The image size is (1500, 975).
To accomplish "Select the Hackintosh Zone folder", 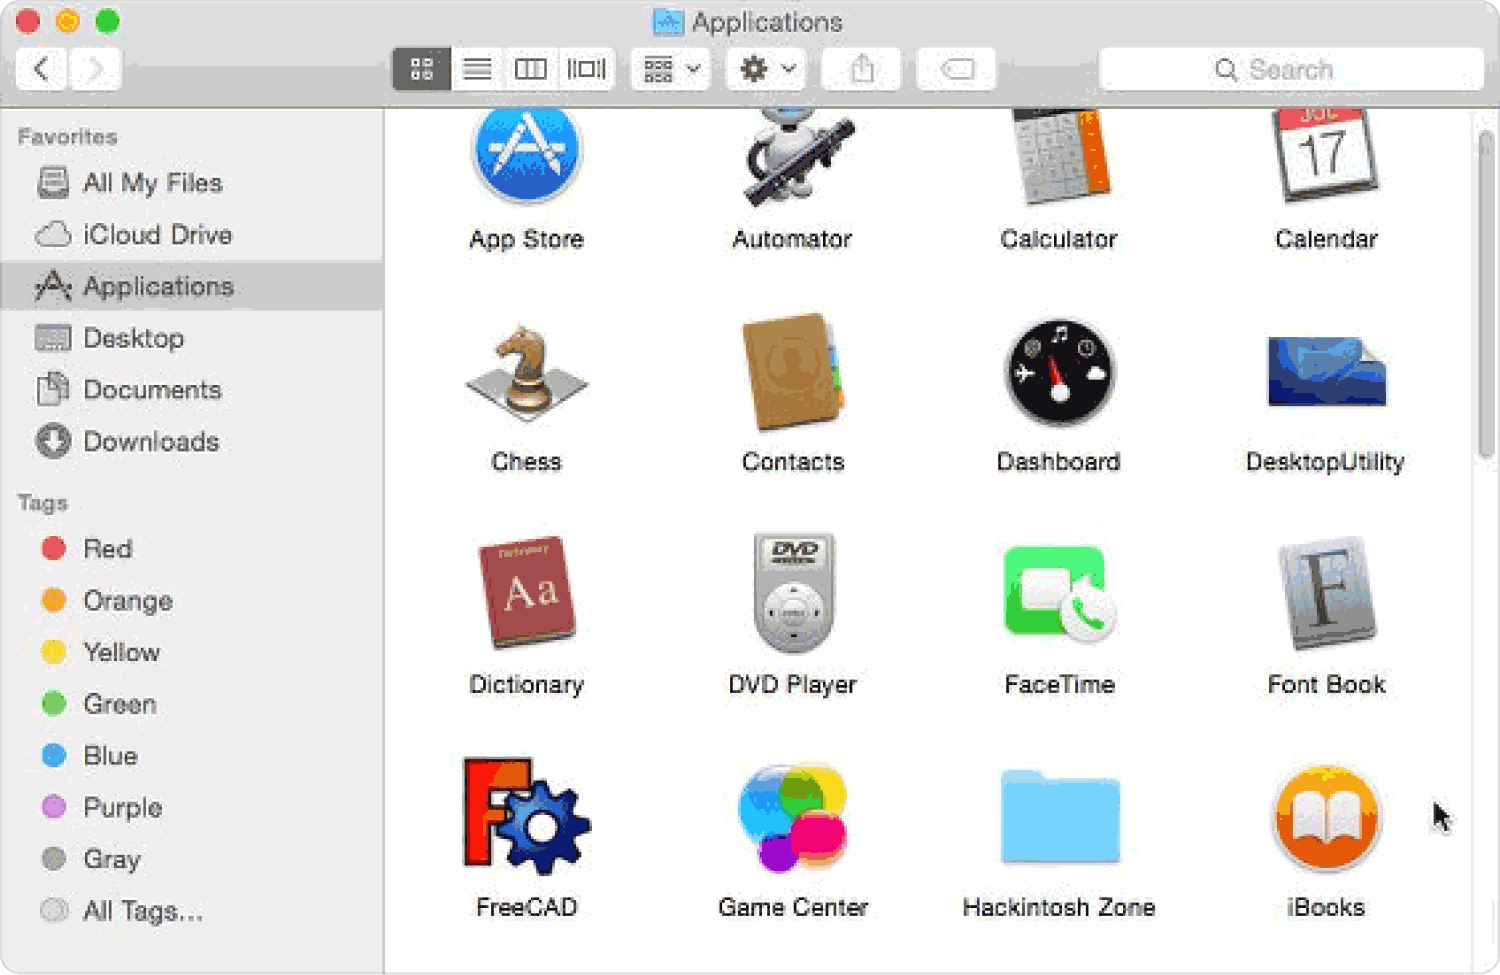I will (x=1060, y=817).
